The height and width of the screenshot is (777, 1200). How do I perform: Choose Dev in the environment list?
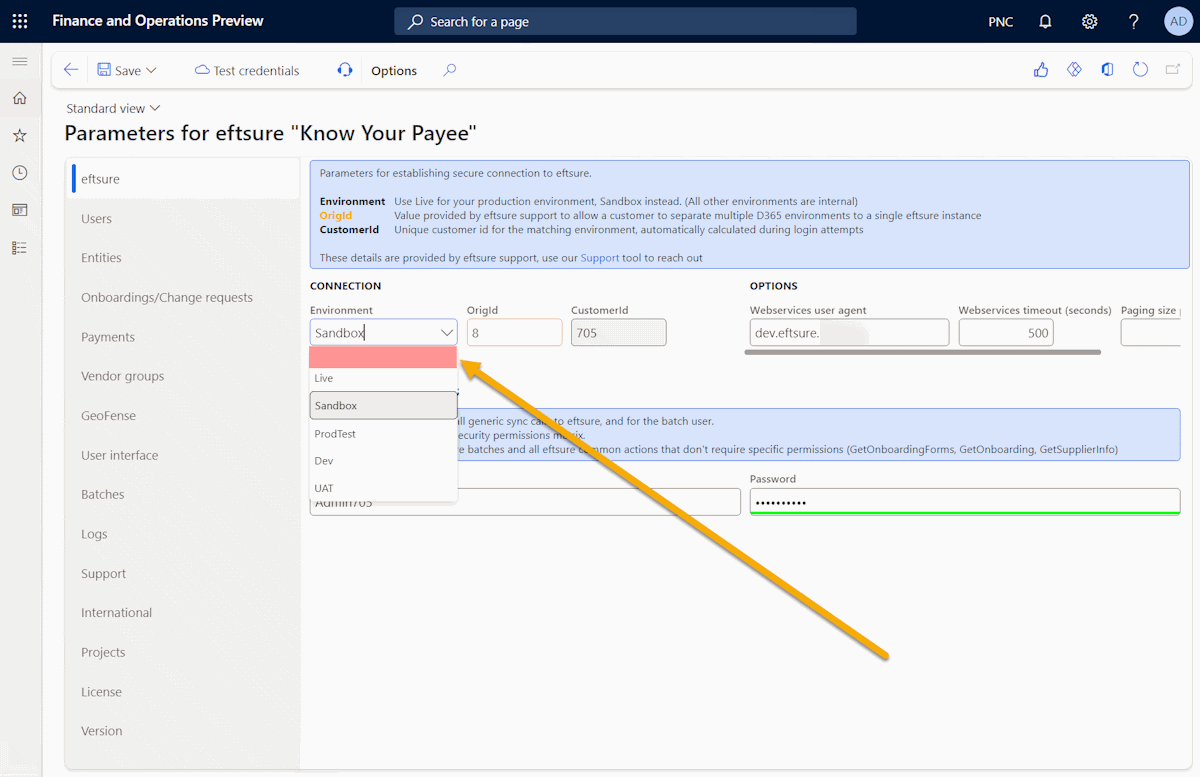pyautogui.click(x=383, y=461)
